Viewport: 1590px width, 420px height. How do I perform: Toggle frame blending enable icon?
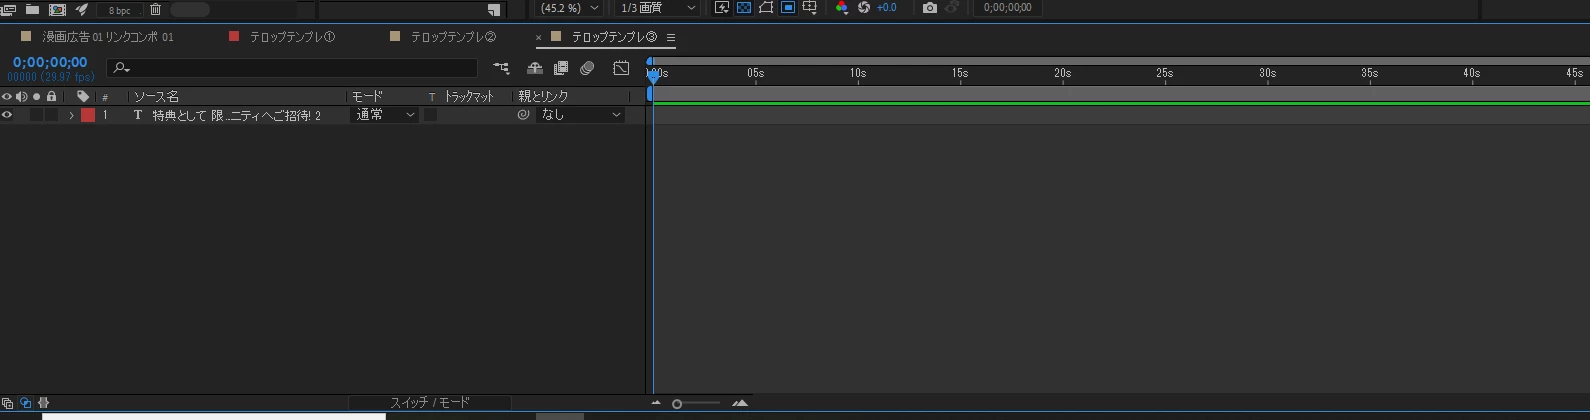pos(561,68)
